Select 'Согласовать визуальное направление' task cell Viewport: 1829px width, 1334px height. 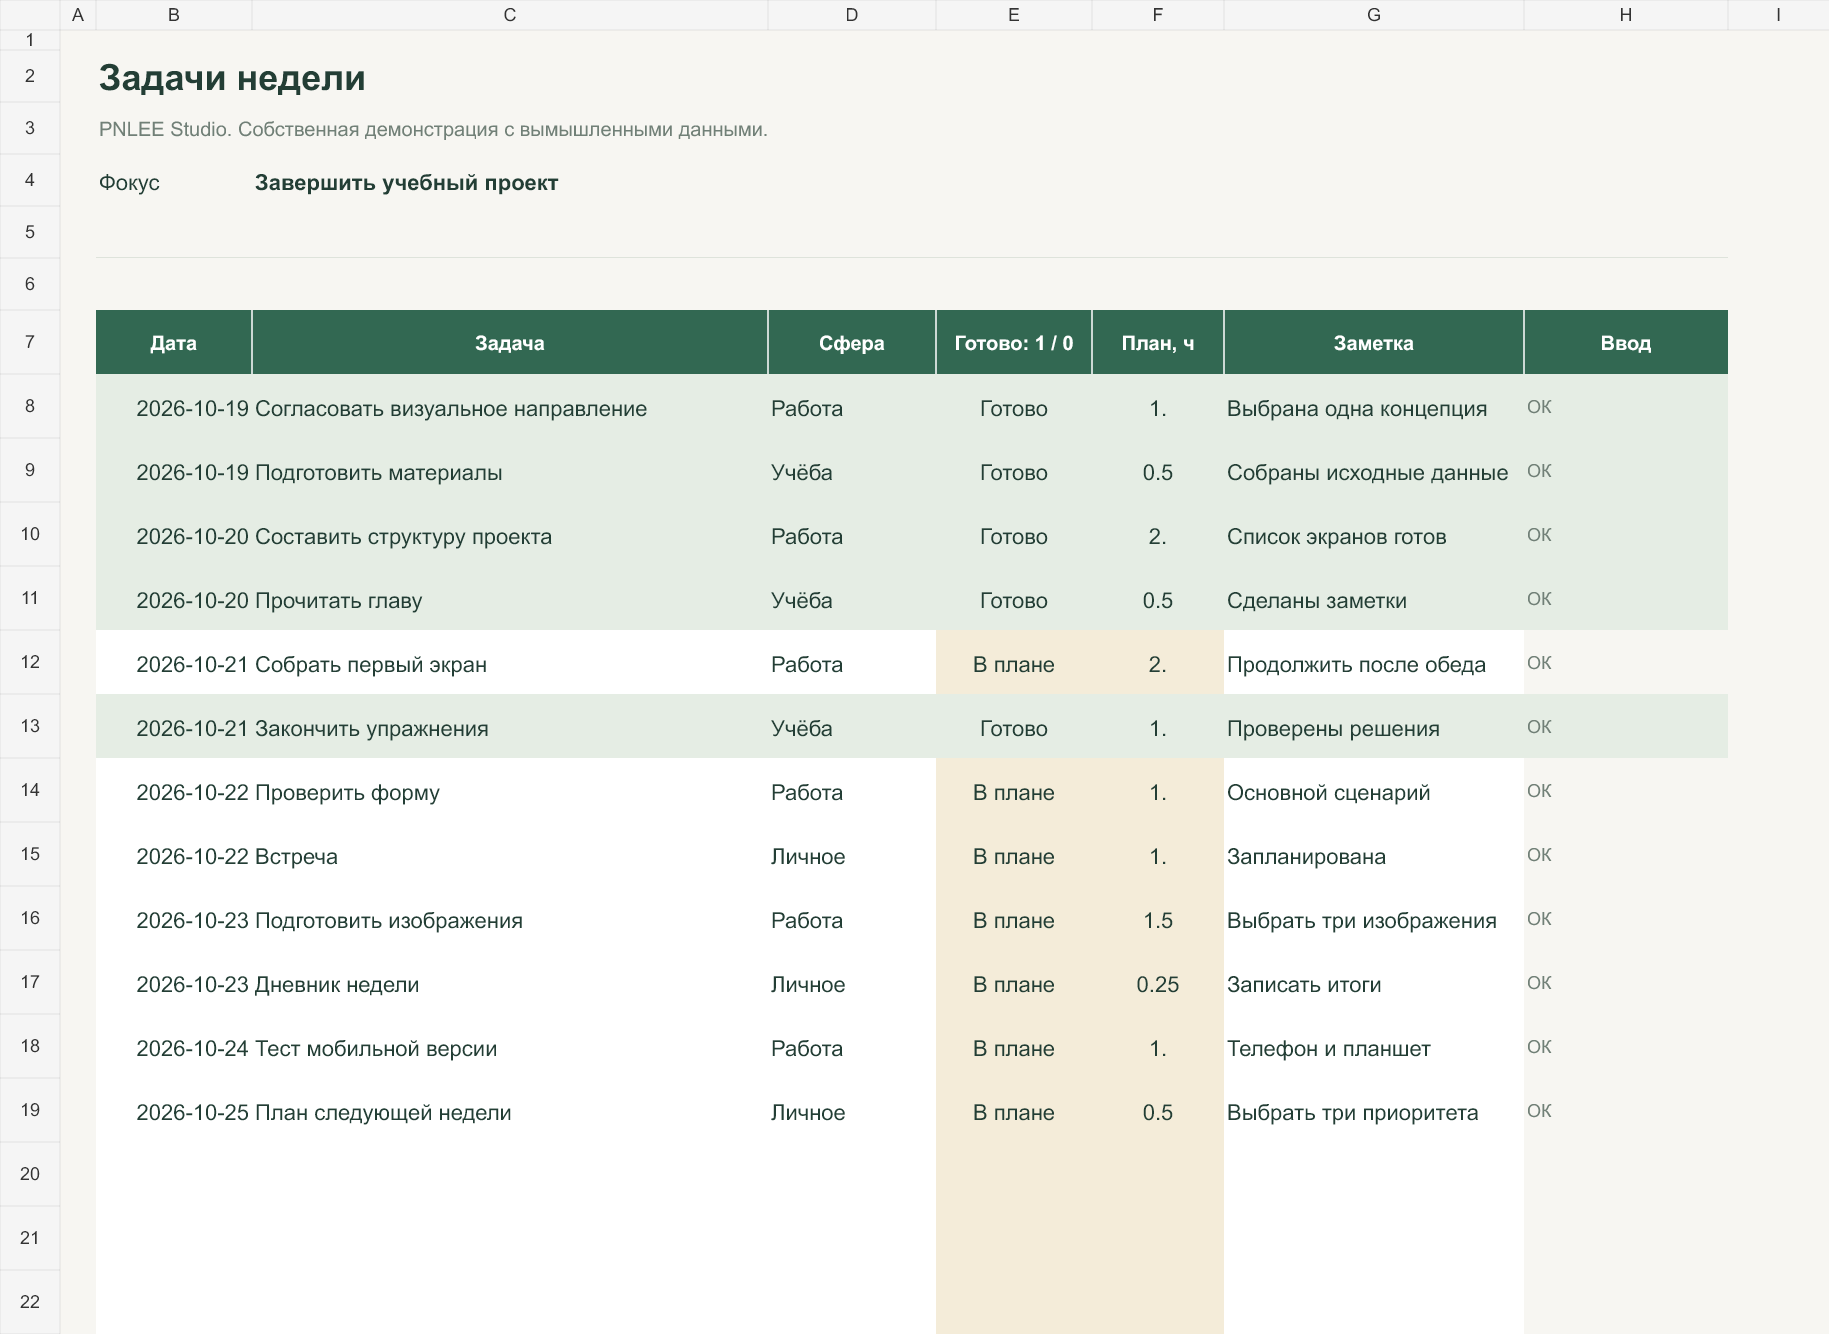(509, 408)
